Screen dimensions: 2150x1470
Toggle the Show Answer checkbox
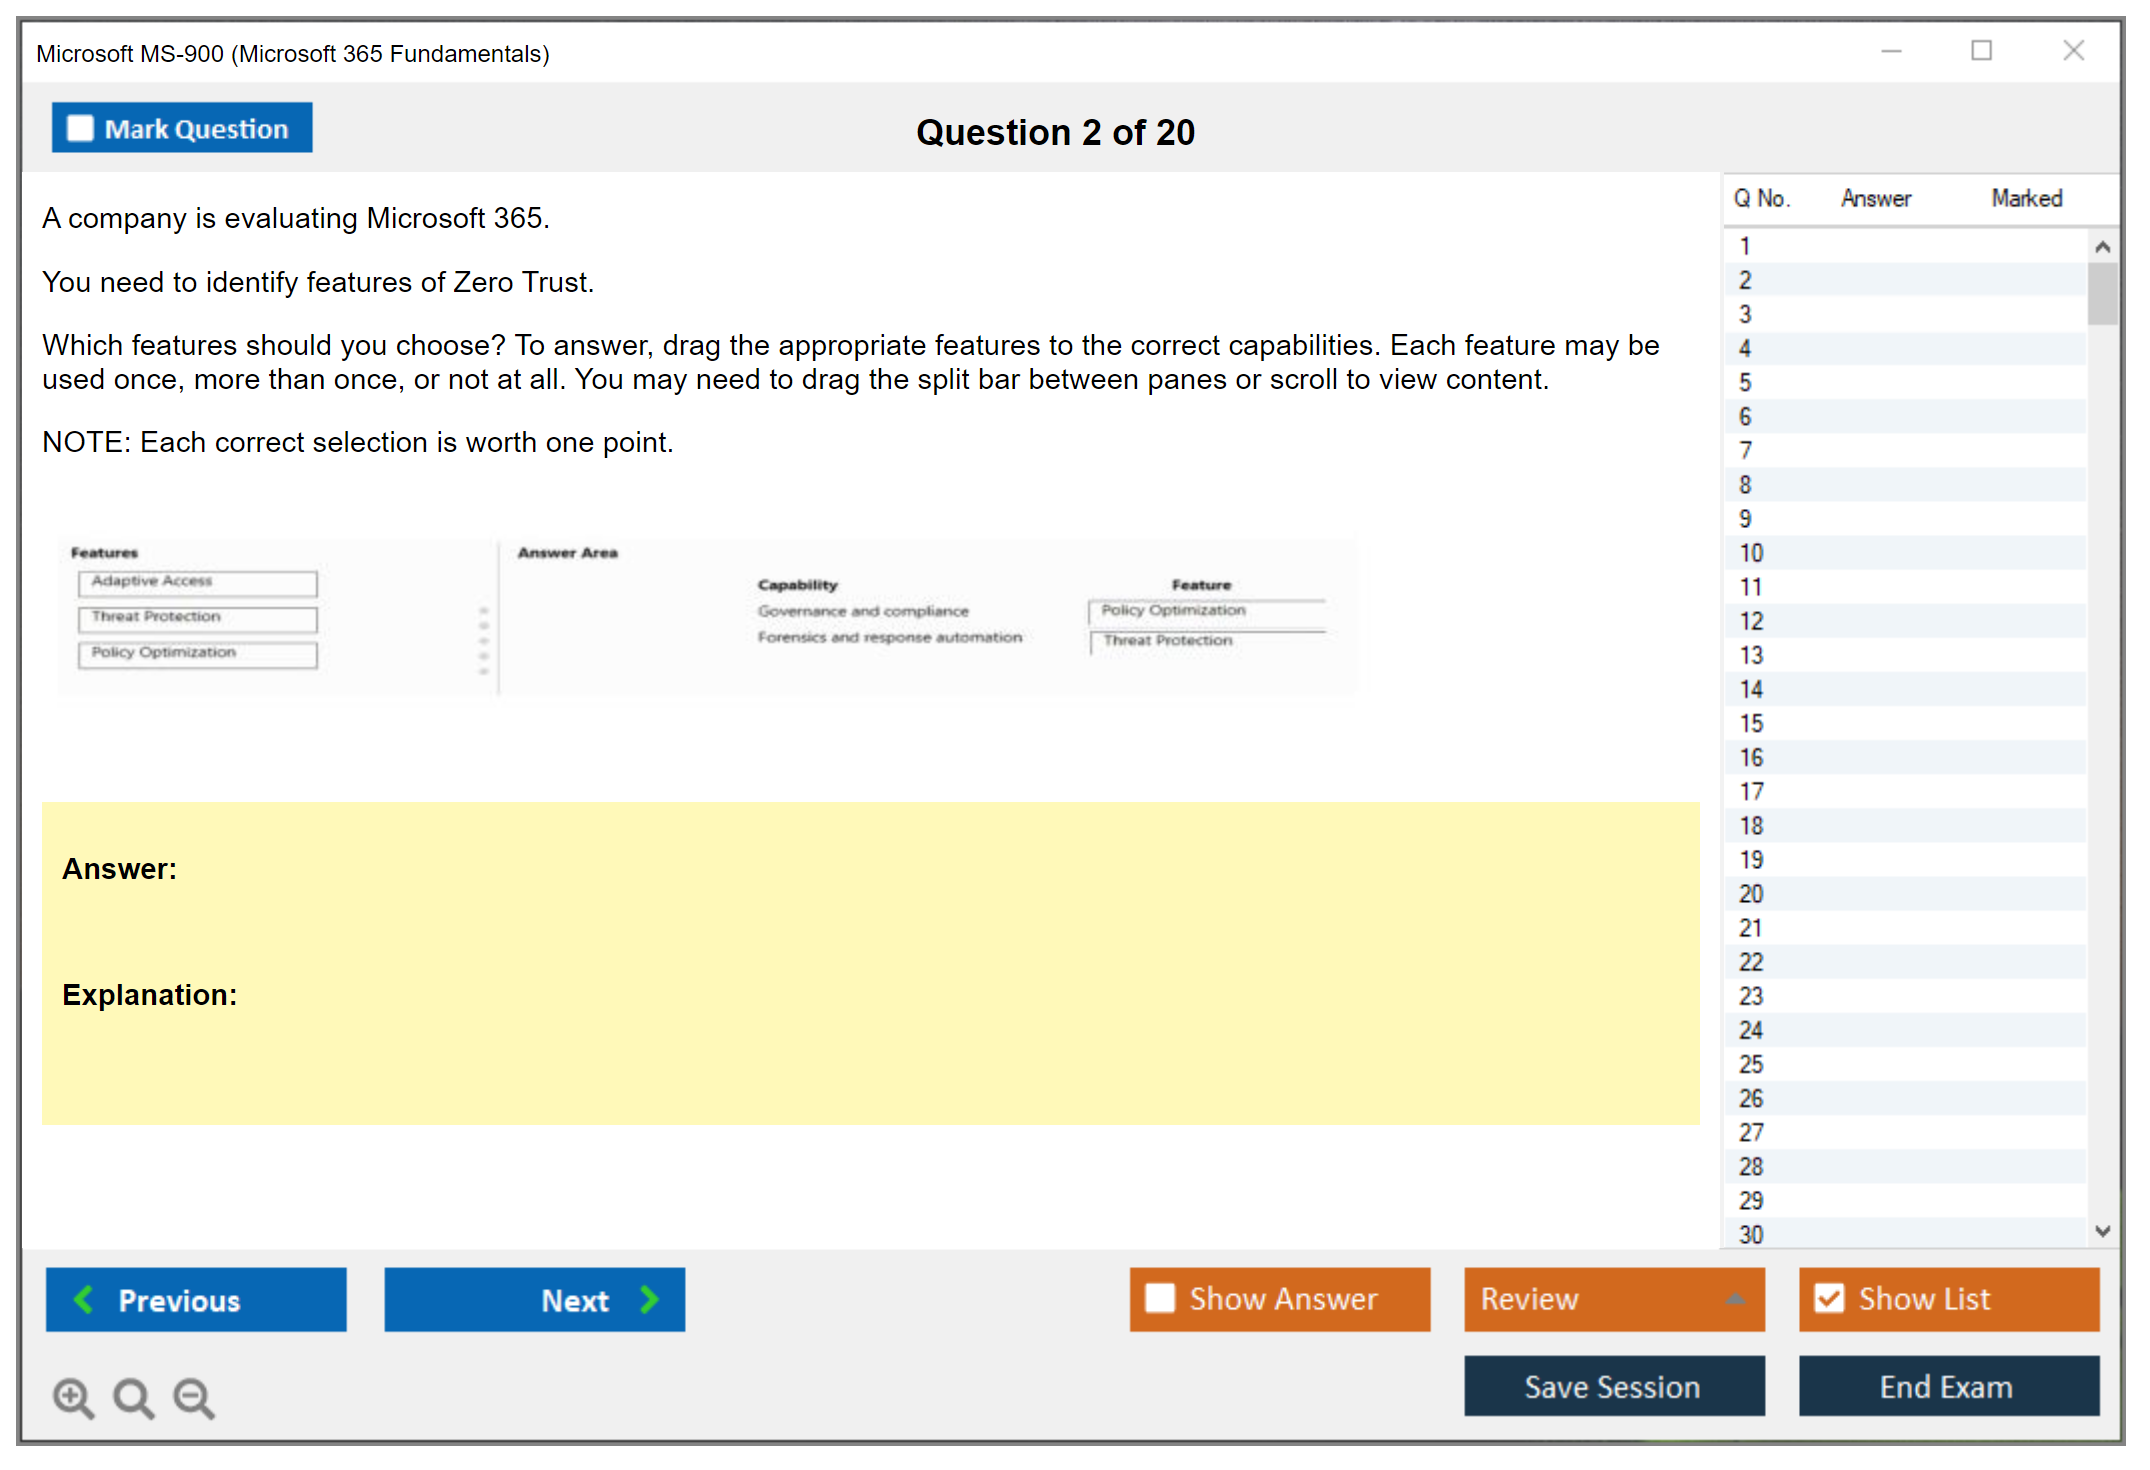point(1160,1298)
